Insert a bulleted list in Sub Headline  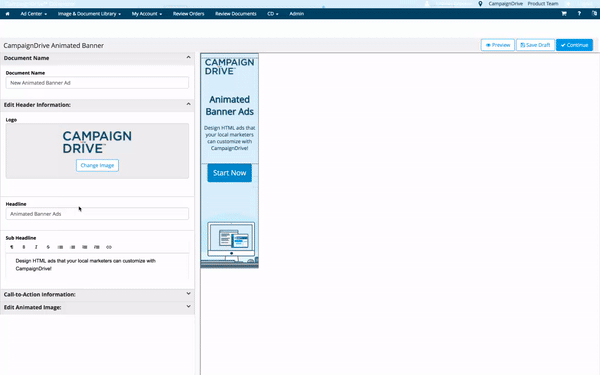pos(60,247)
